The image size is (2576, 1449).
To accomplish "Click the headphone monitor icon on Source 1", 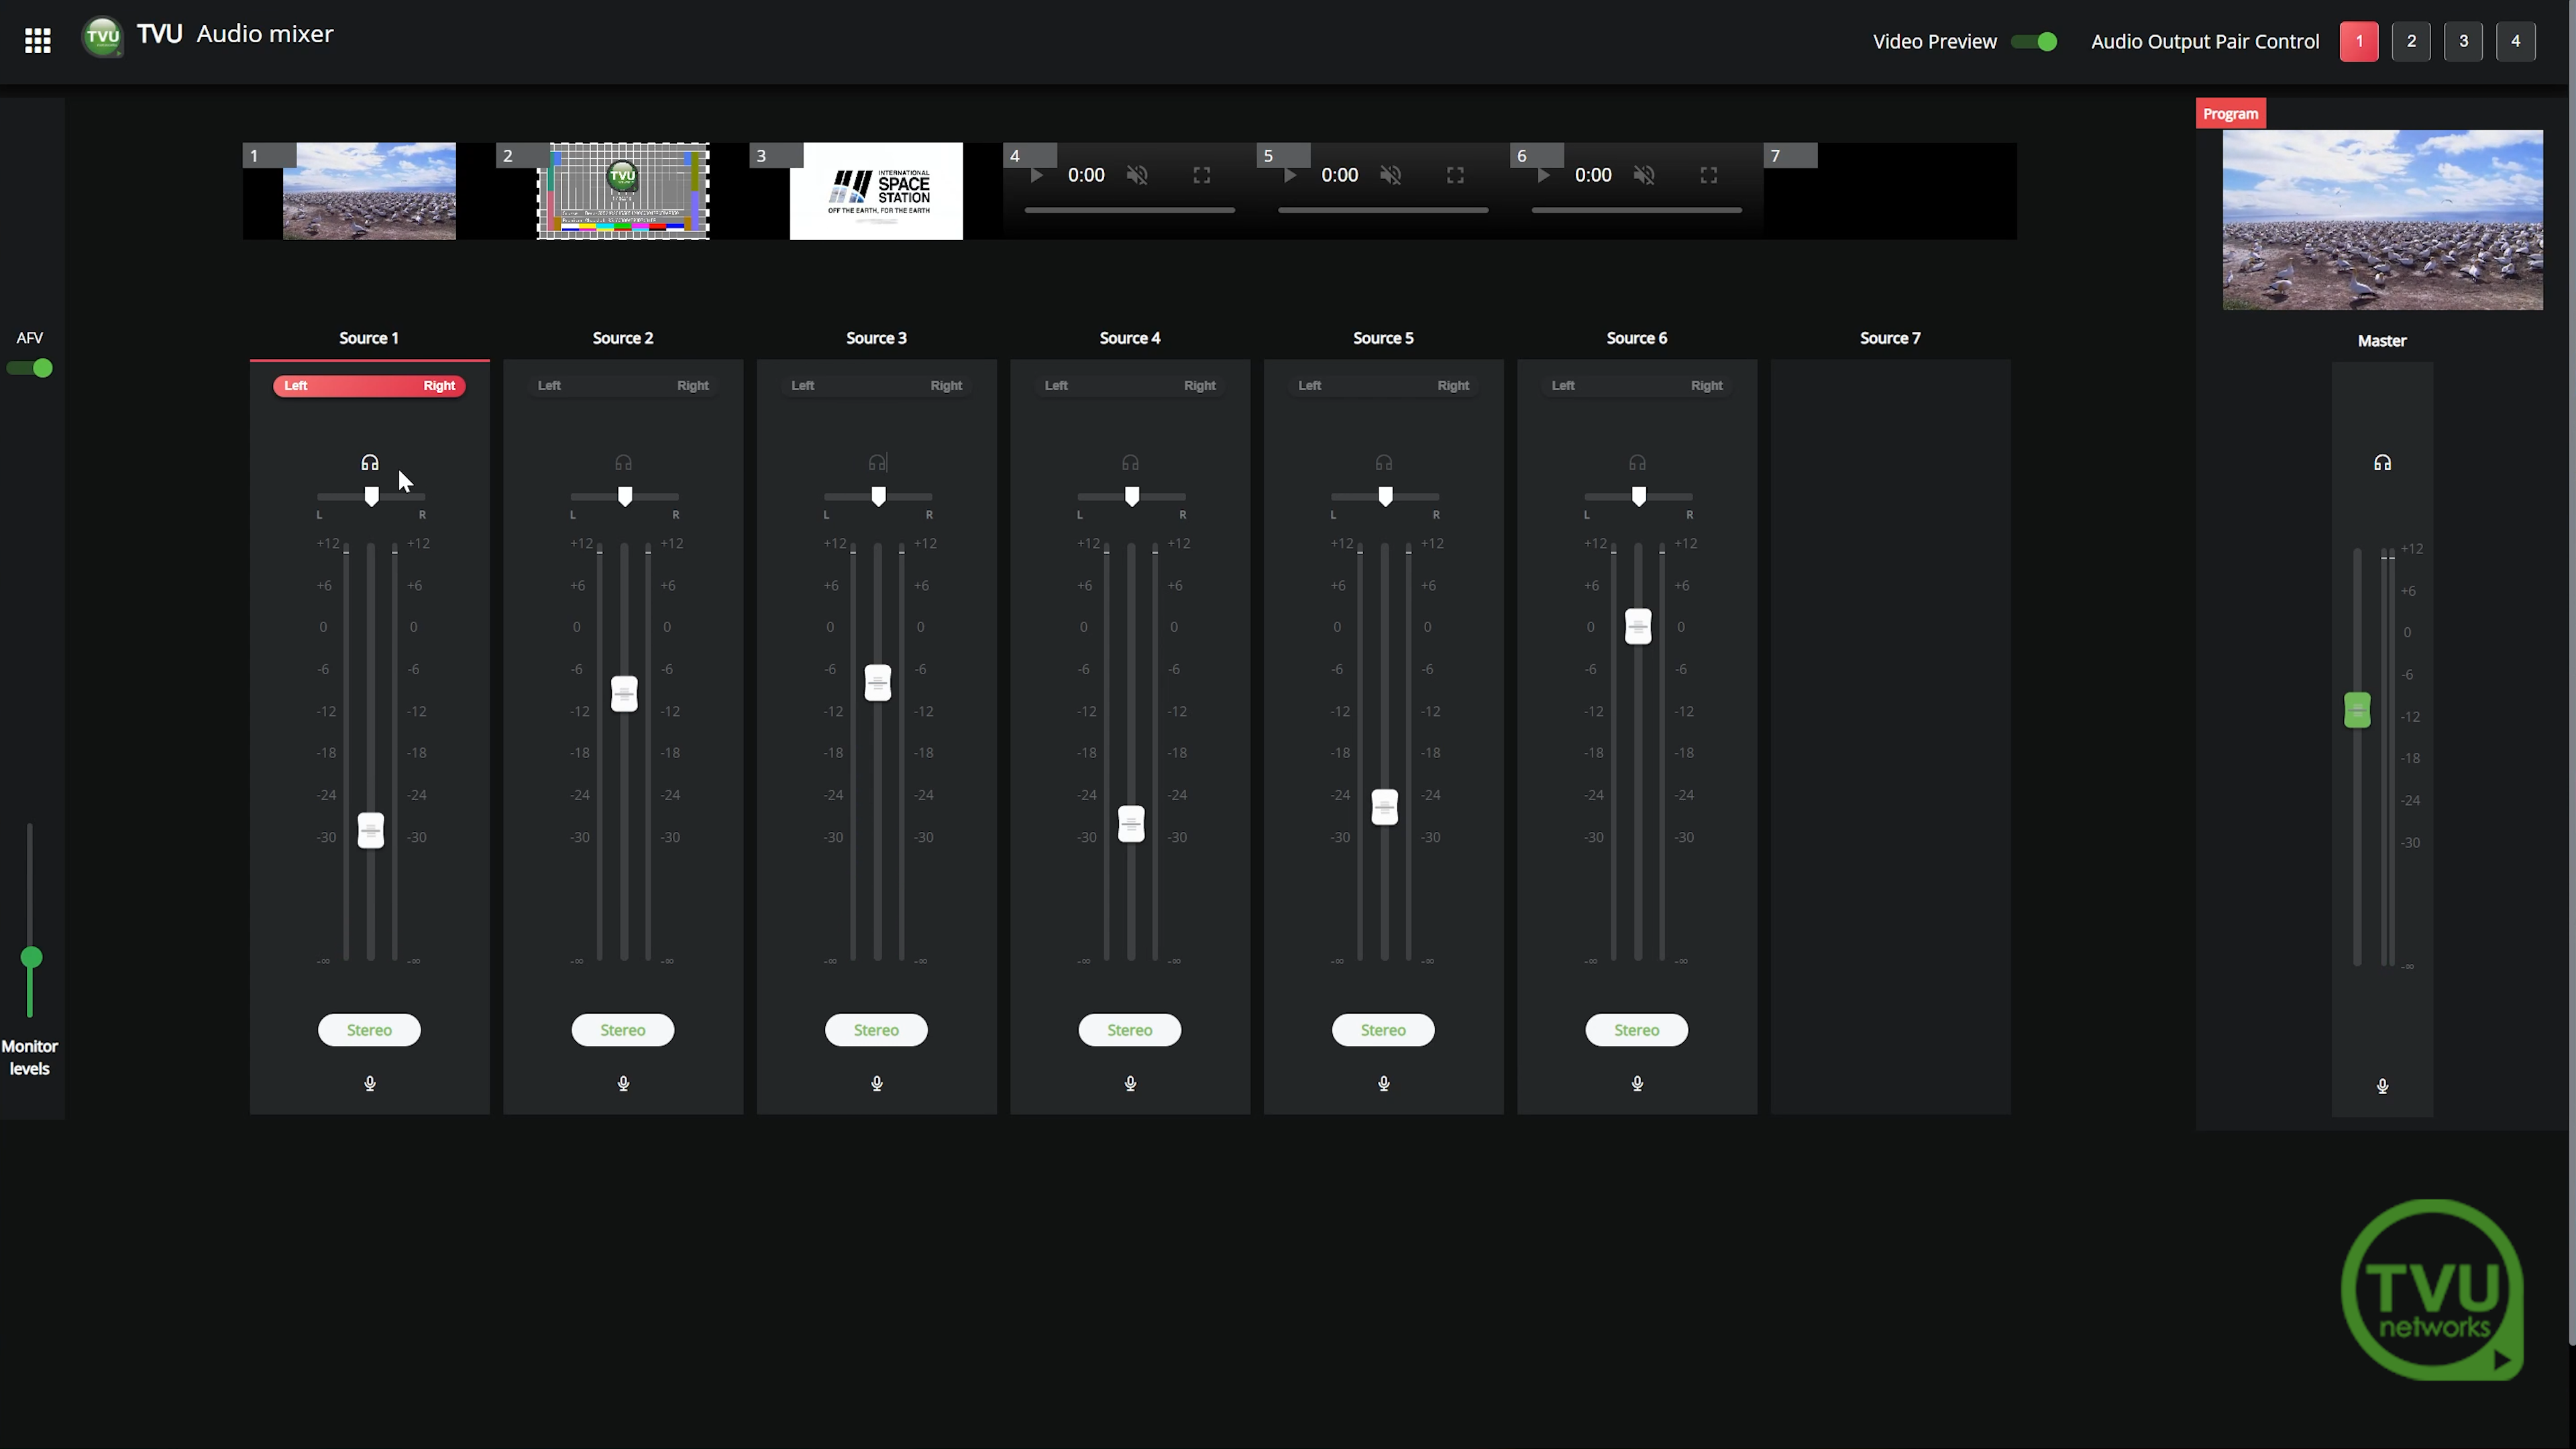I will coord(370,462).
